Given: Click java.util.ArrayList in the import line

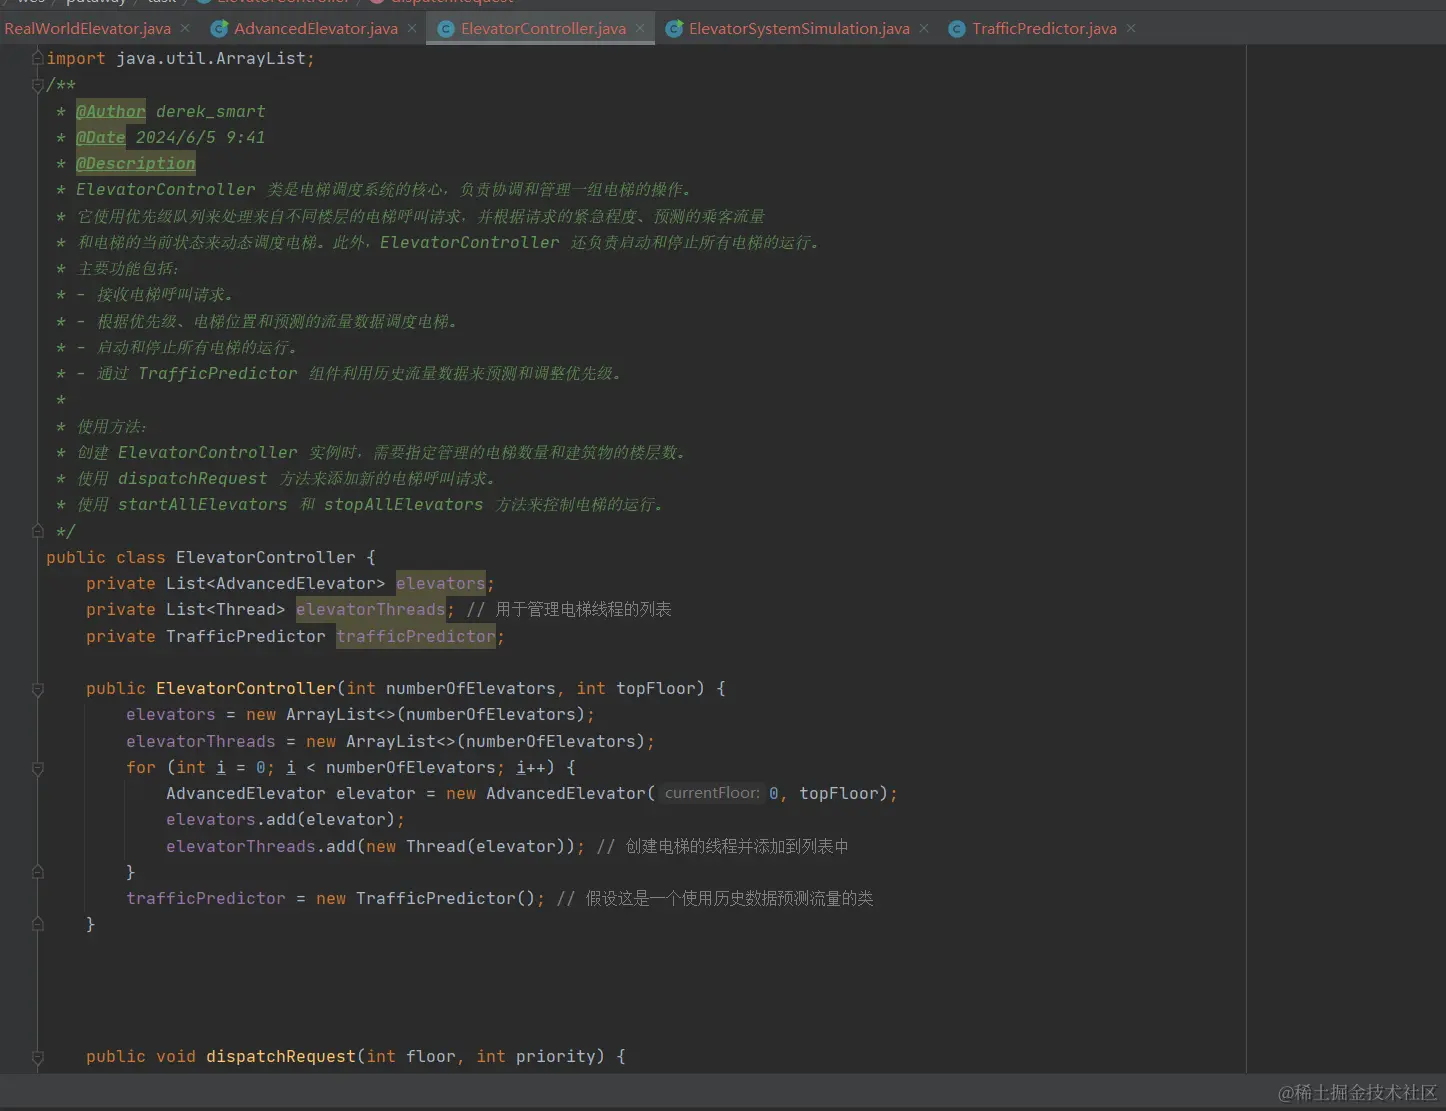Looking at the screenshot, I should click(x=211, y=58).
